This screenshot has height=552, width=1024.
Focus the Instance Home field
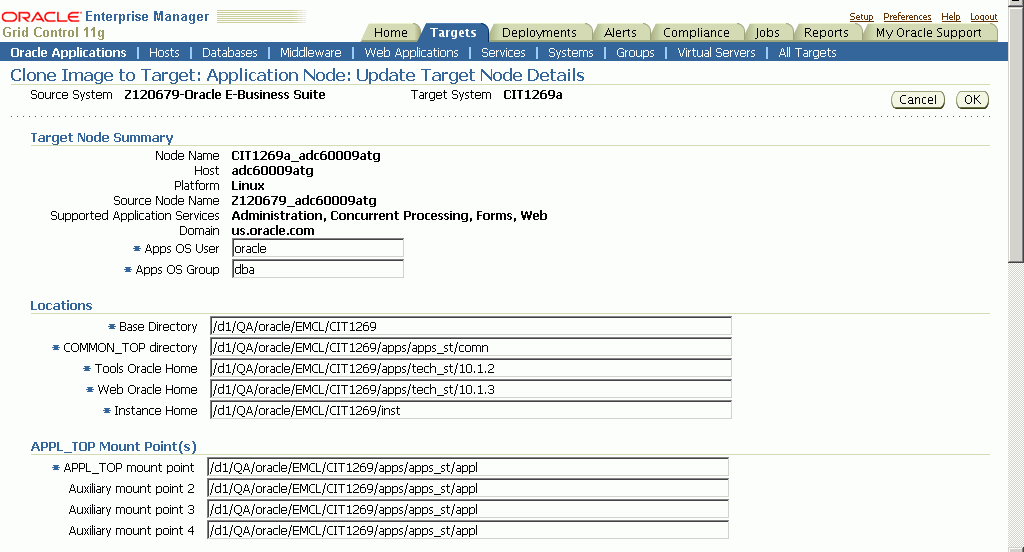coord(471,410)
